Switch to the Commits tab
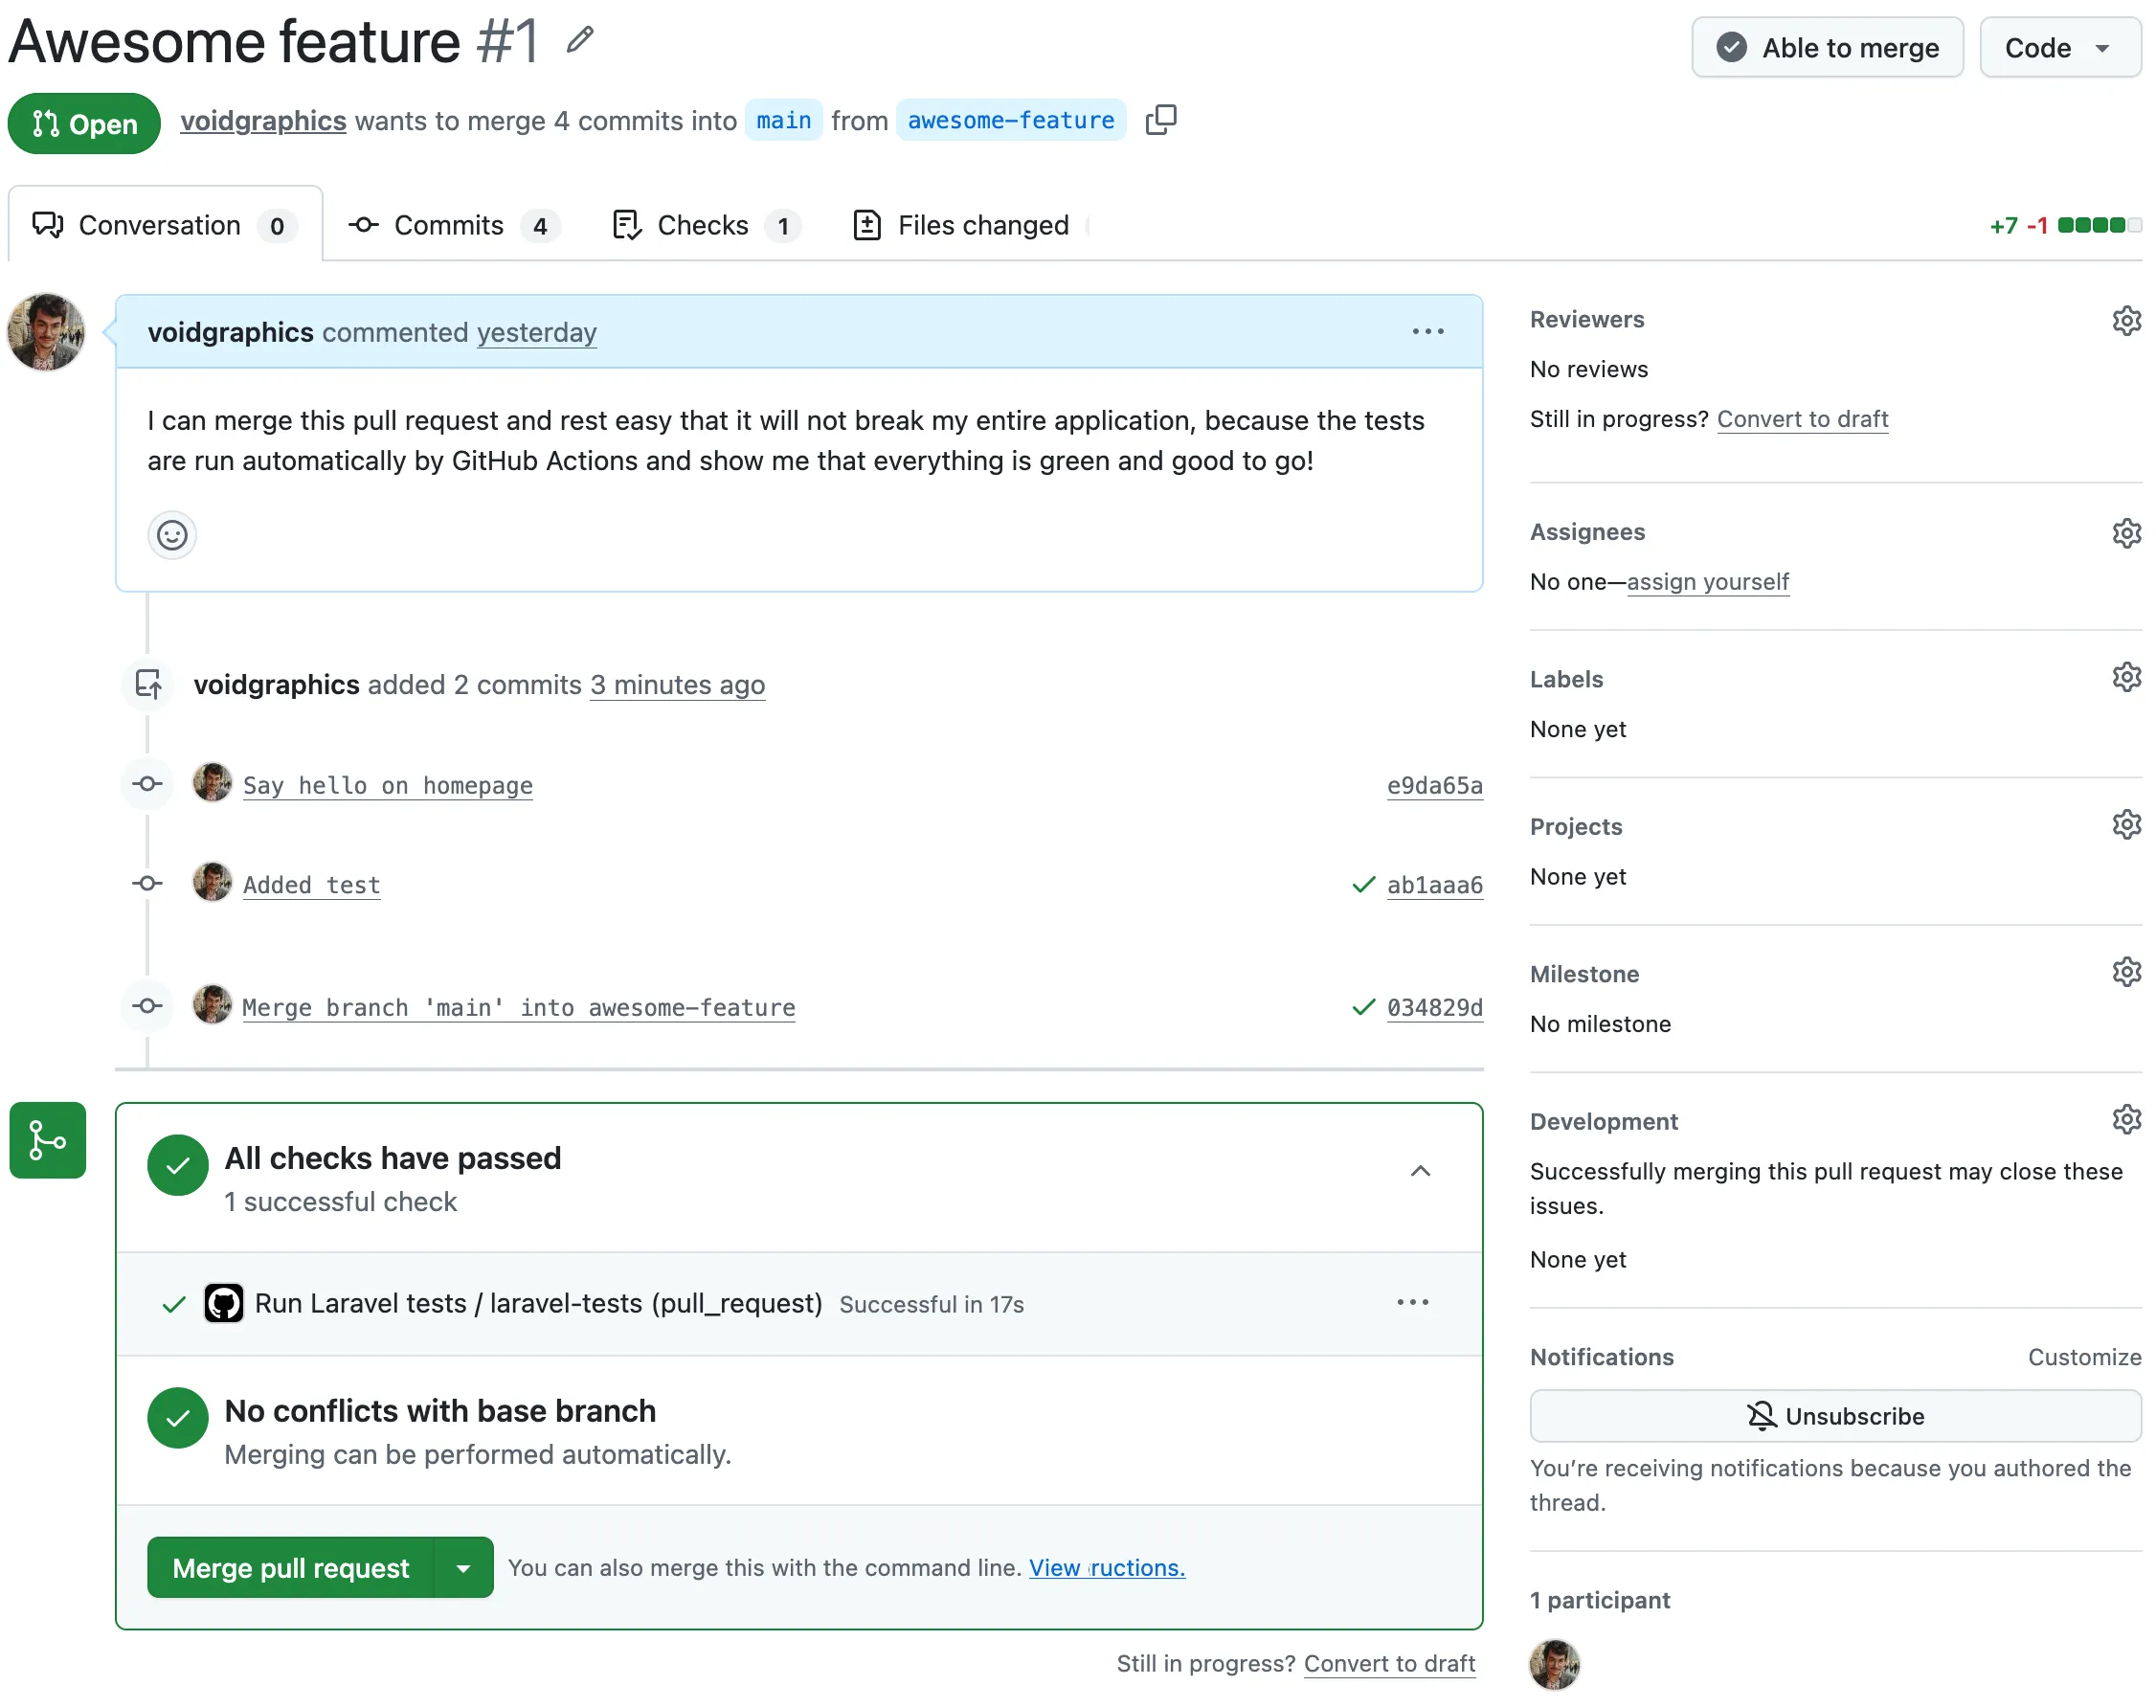This screenshot has height=1708, width=2156. [454, 225]
